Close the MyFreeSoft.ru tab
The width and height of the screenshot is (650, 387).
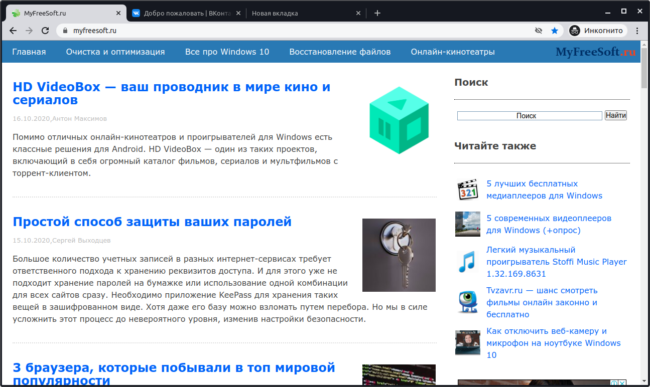point(118,13)
